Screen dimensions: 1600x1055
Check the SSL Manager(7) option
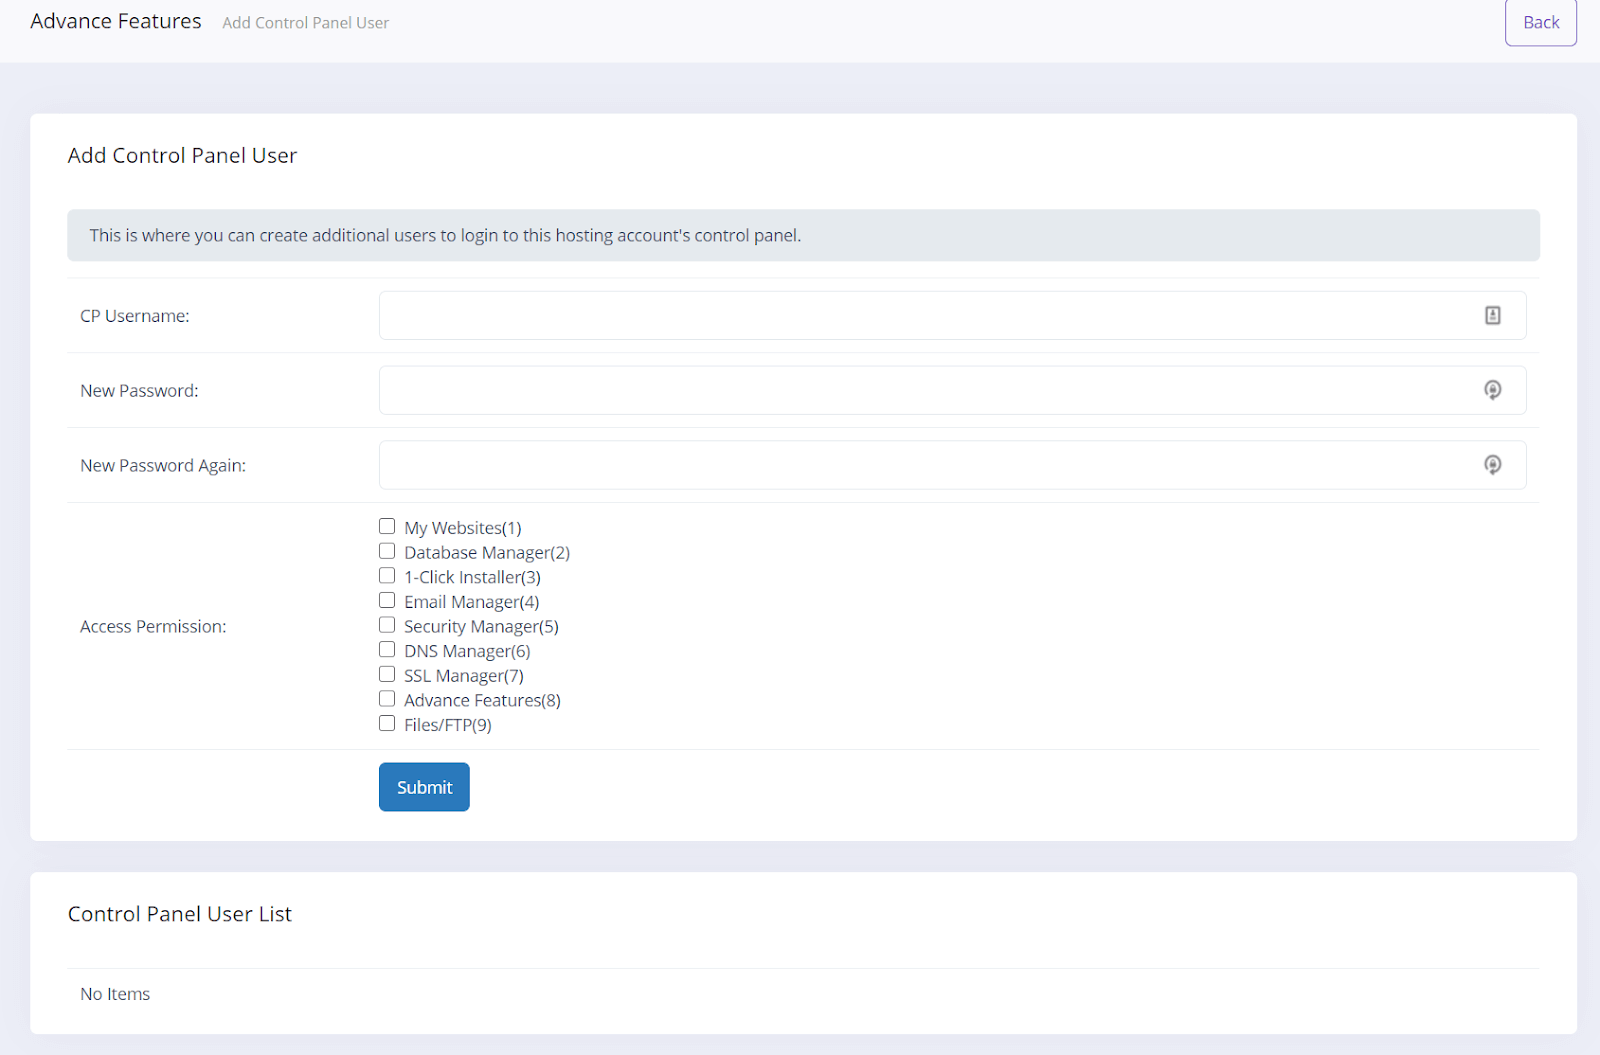pos(387,674)
